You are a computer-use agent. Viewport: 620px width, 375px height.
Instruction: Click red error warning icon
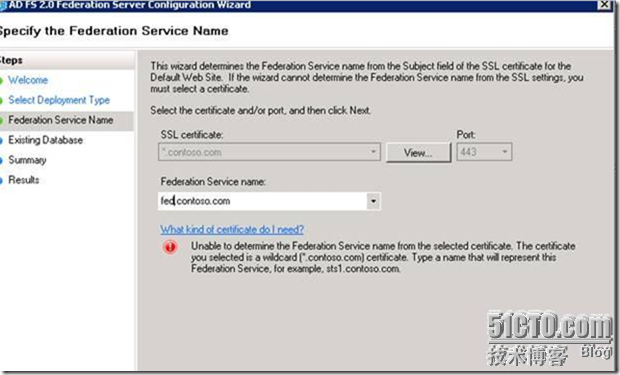[x=170, y=247]
